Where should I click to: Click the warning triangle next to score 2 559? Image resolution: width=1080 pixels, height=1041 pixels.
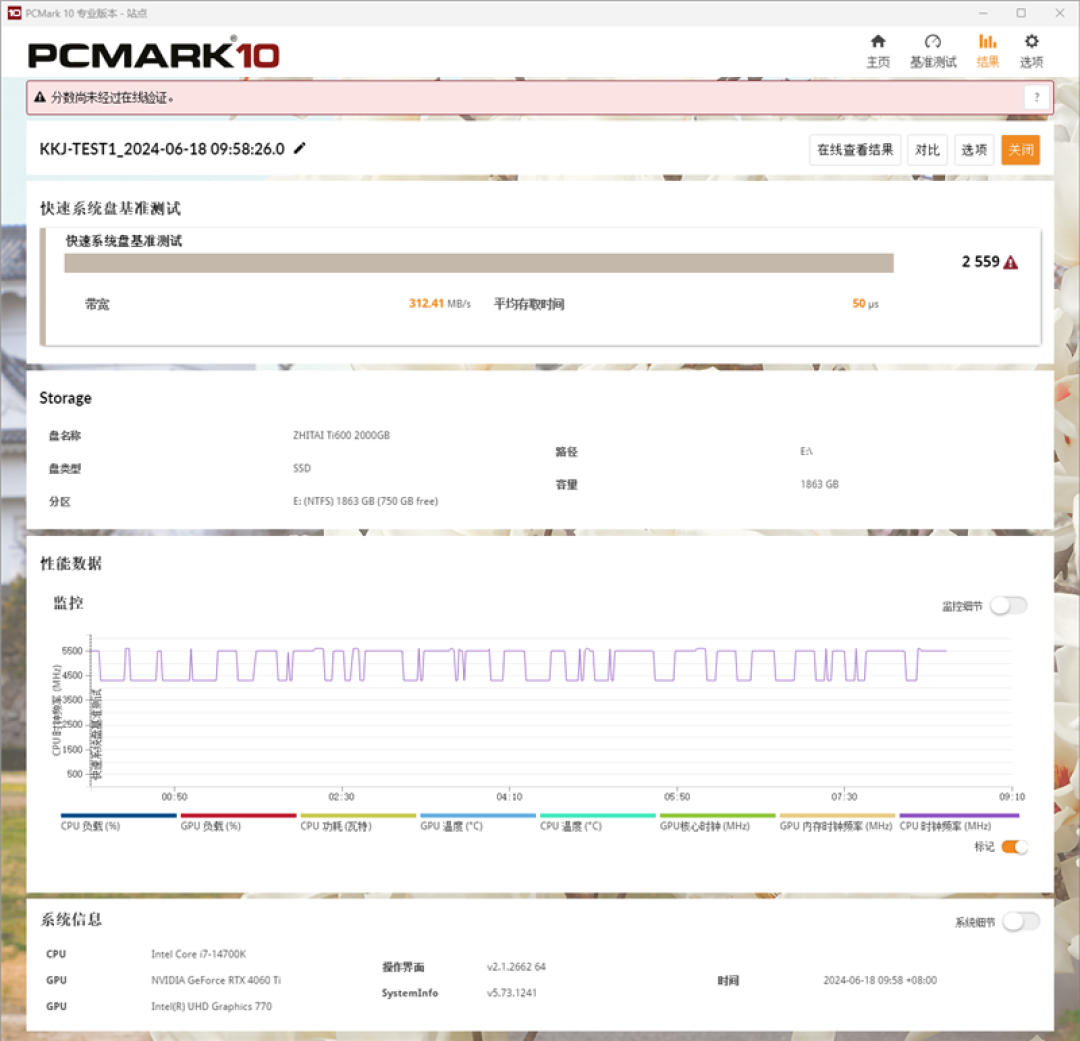[1010, 262]
